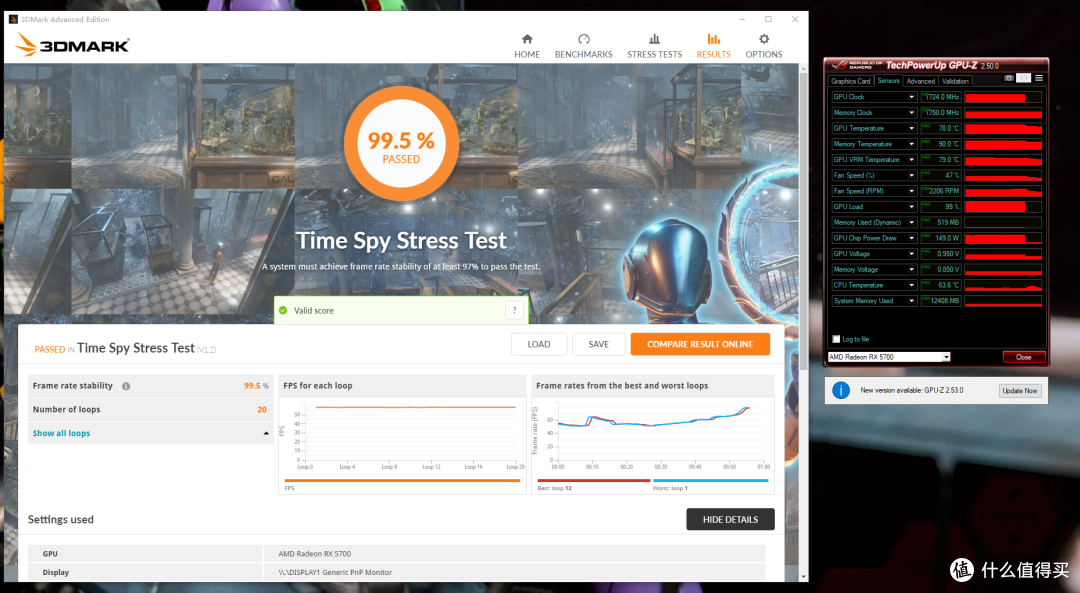This screenshot has height=593, width=1080.
Task: Open the Fan Speed (RPM) dropdown
Action: (x=911, y=191)
